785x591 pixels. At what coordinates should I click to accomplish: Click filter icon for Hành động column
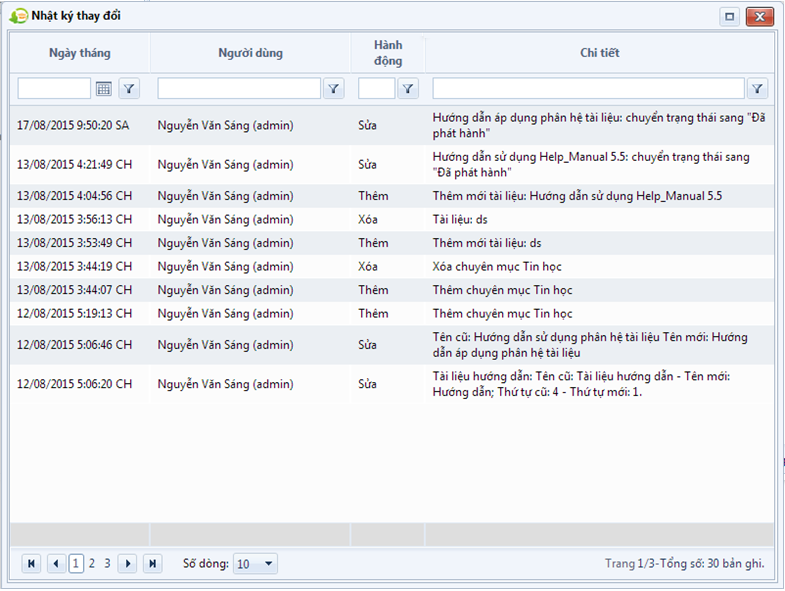point(408,89)
